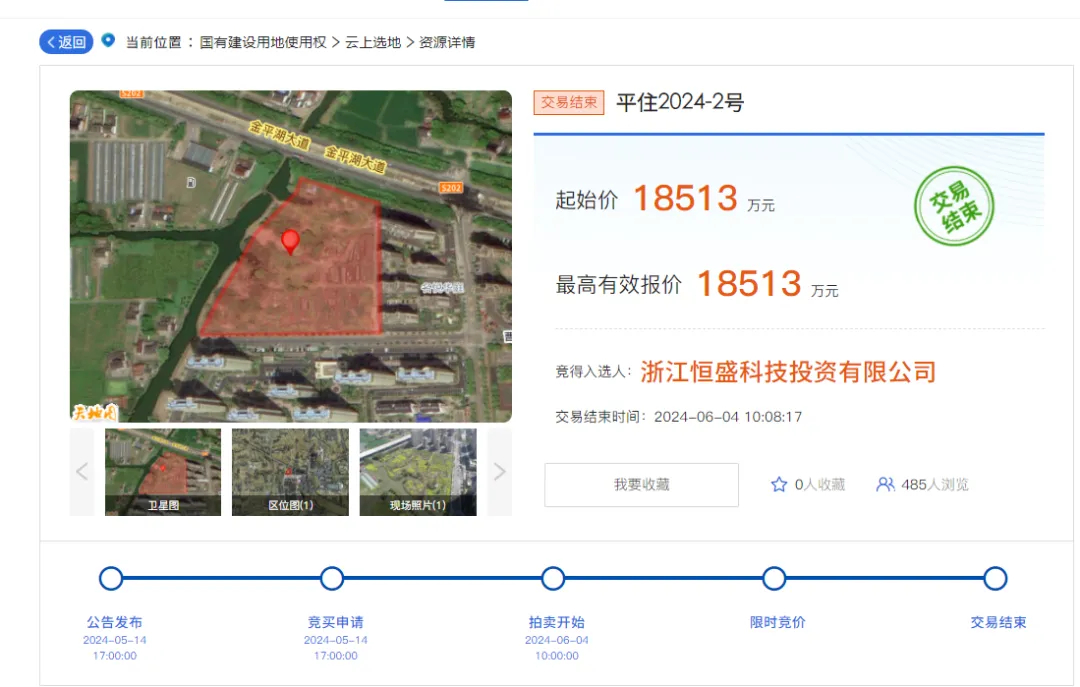1080x687 pixels.
Task: Click the 交易结束 timeline node
Action: (995, 578)
